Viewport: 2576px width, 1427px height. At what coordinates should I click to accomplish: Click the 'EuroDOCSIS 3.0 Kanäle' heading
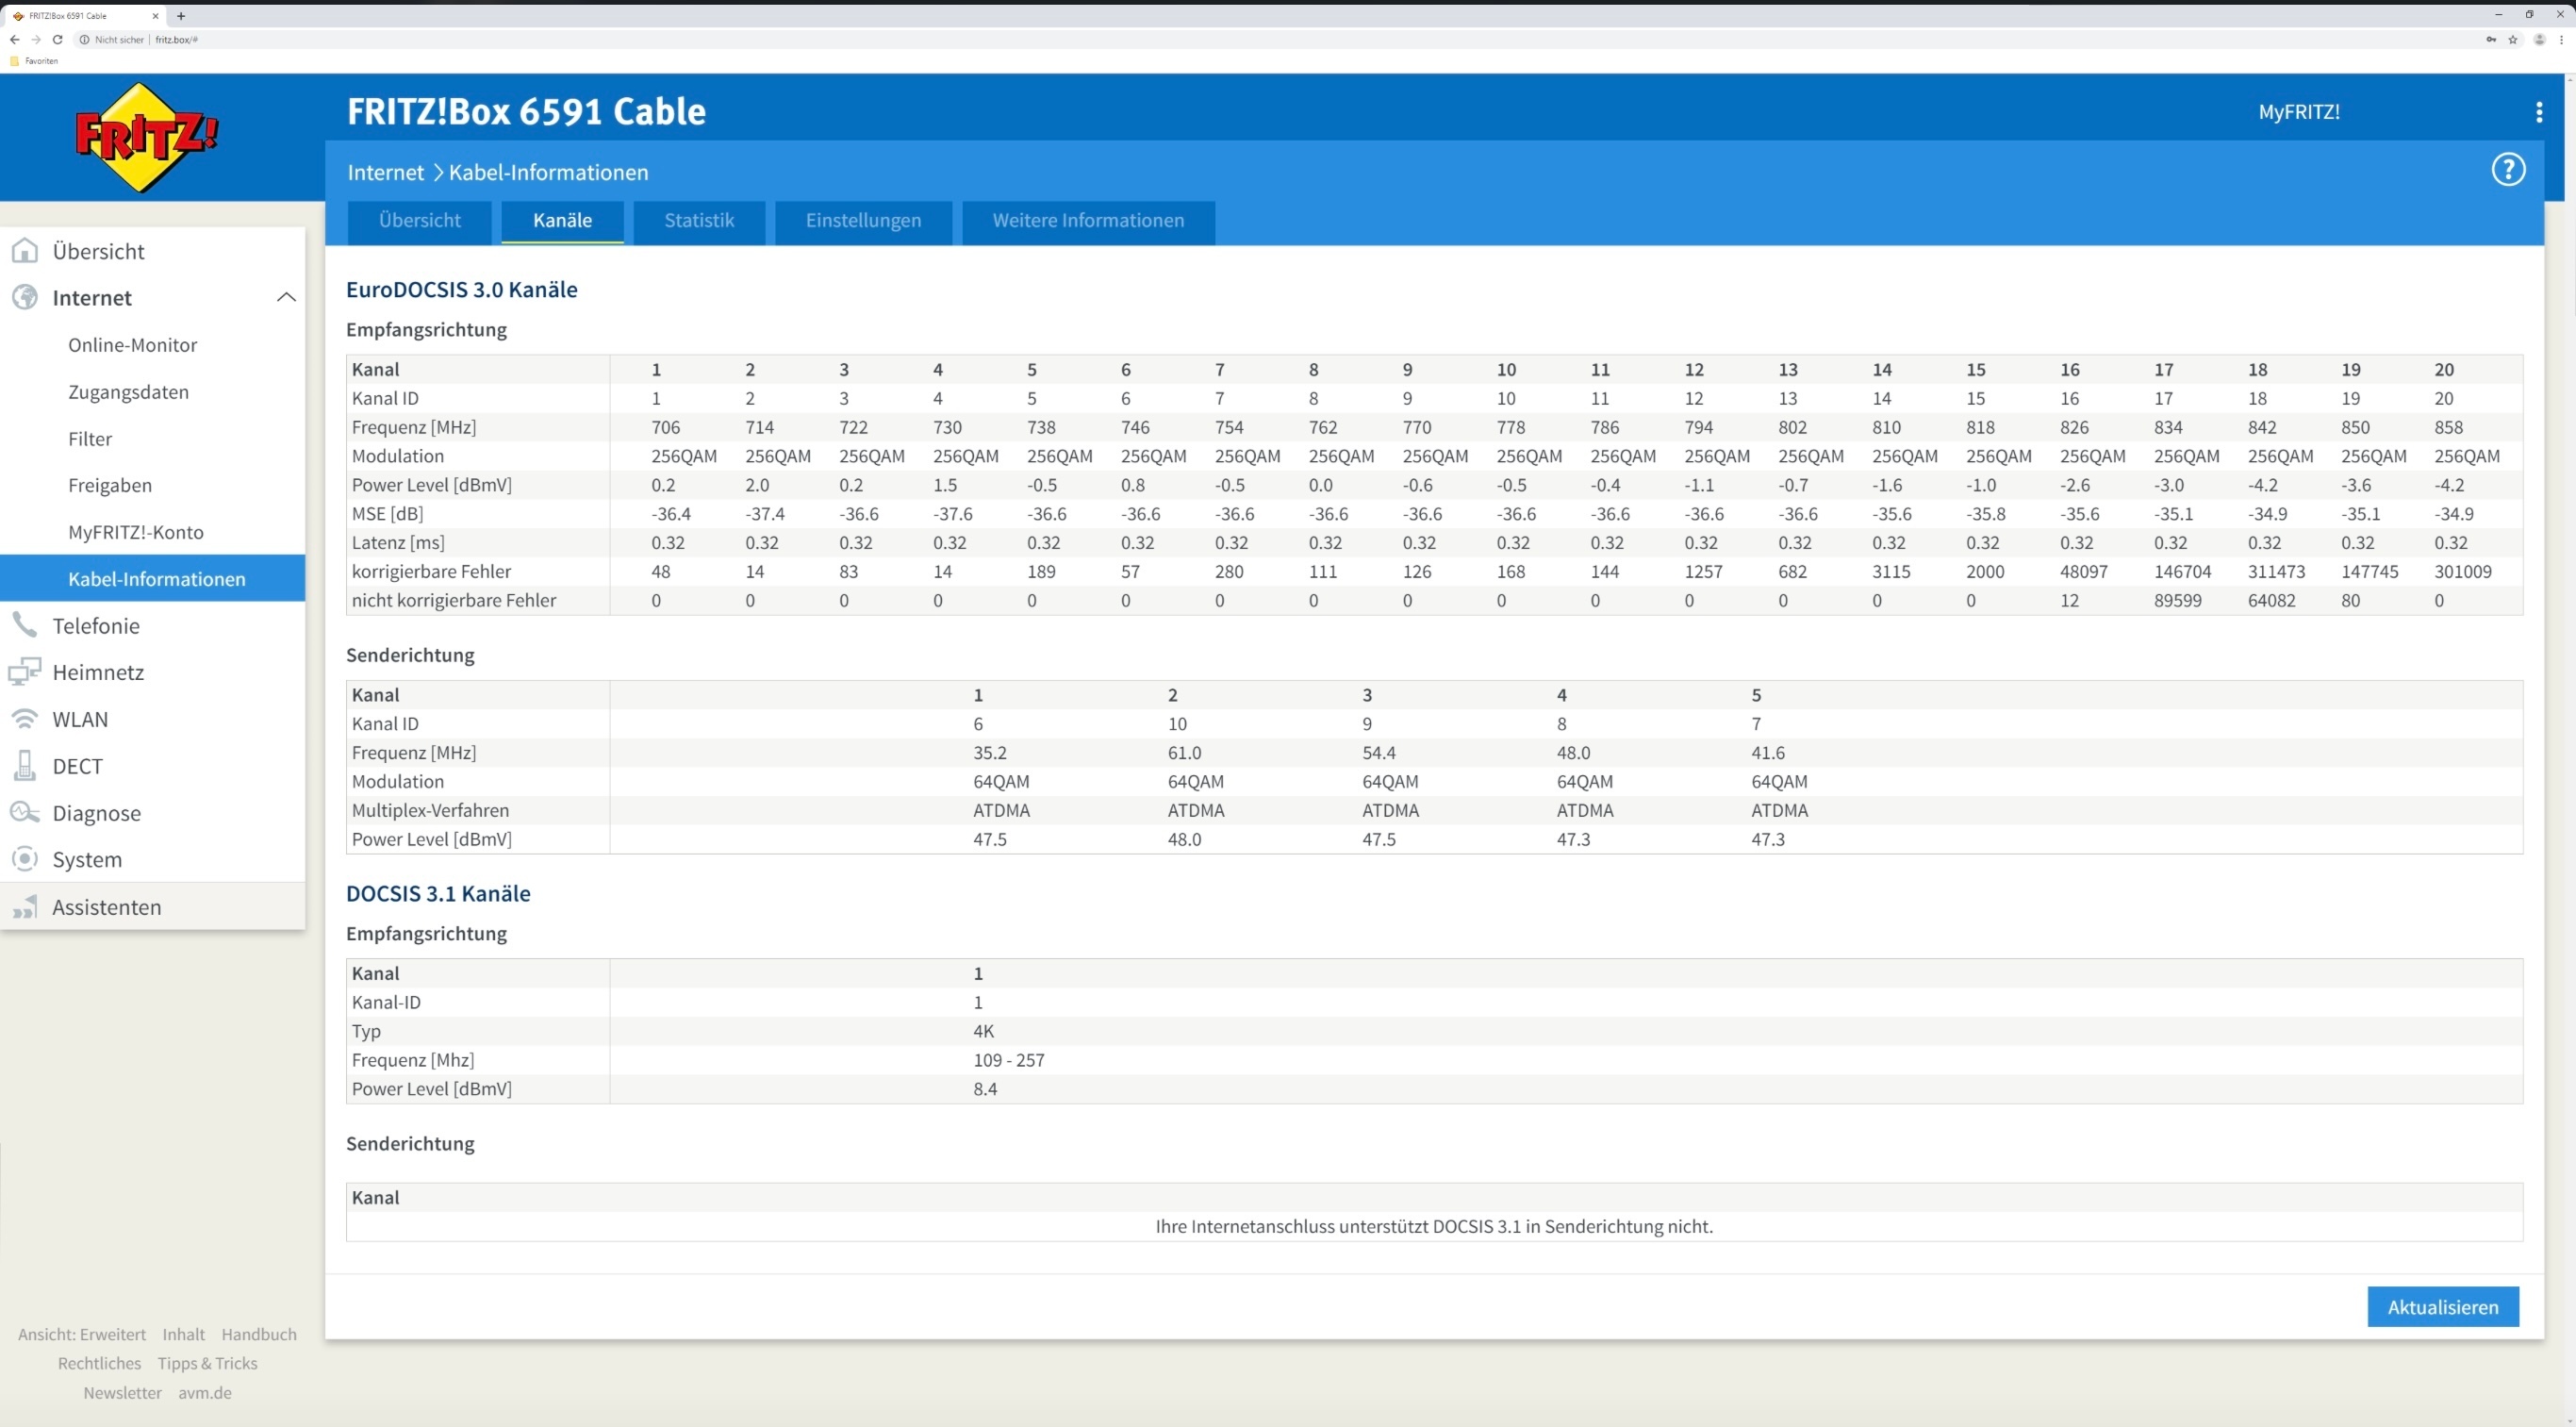pos(461,289)
